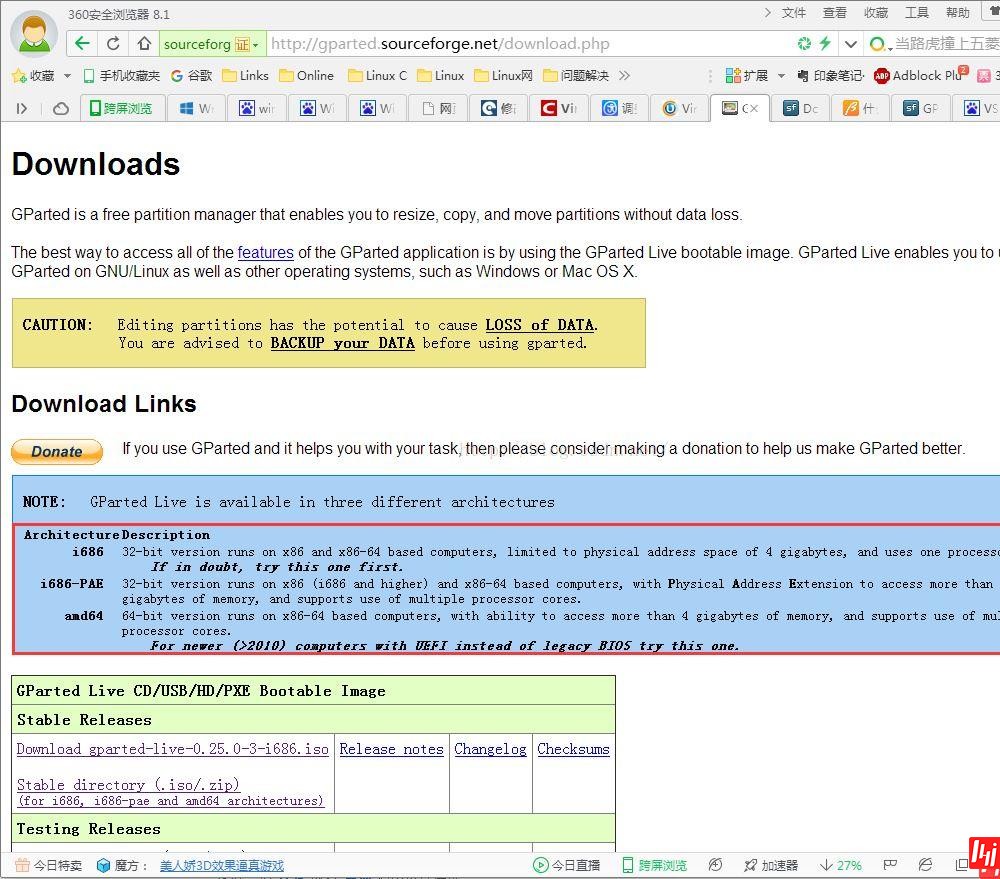Expand the hidden bookmarks overflow chevron
Viewport: 1000px width, 879px height.
click(625, 76)
